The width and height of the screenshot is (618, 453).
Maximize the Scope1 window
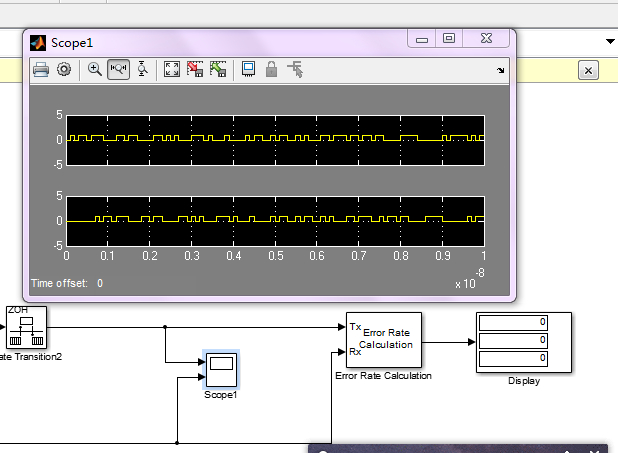pyautogui.click(x=449, y=39)
